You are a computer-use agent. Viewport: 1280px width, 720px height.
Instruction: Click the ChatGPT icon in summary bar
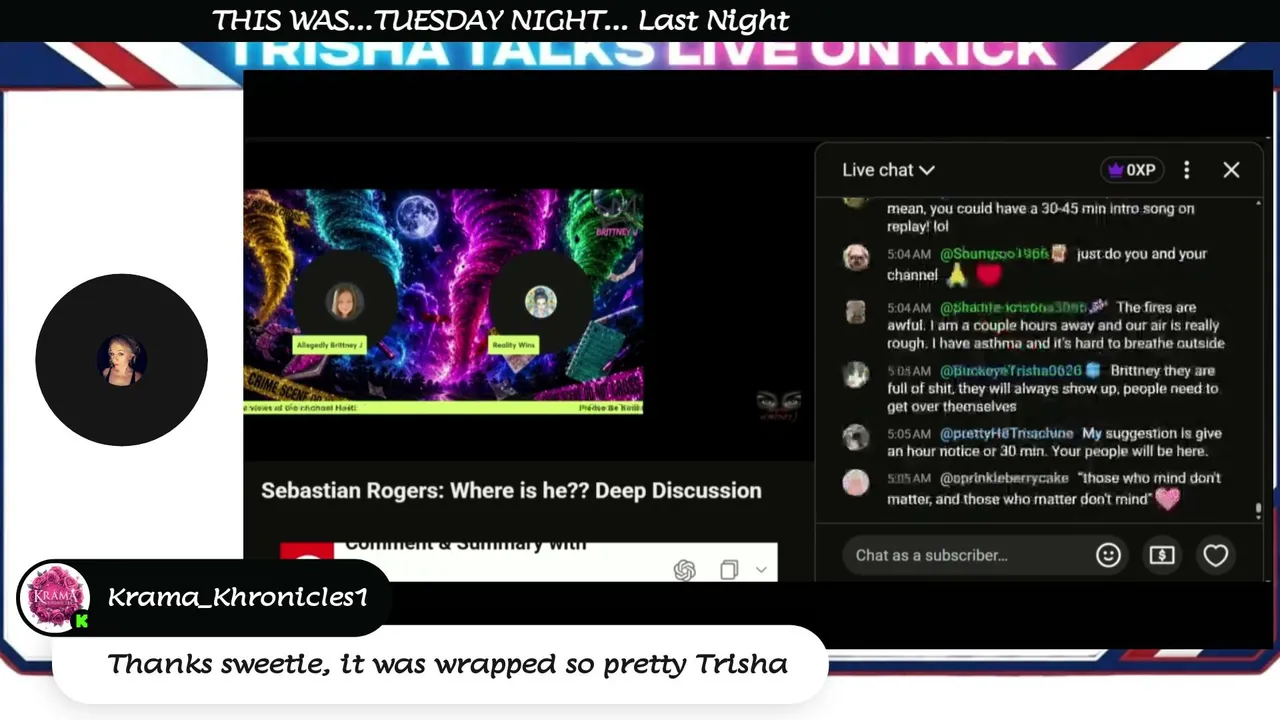tap(684, 570)
